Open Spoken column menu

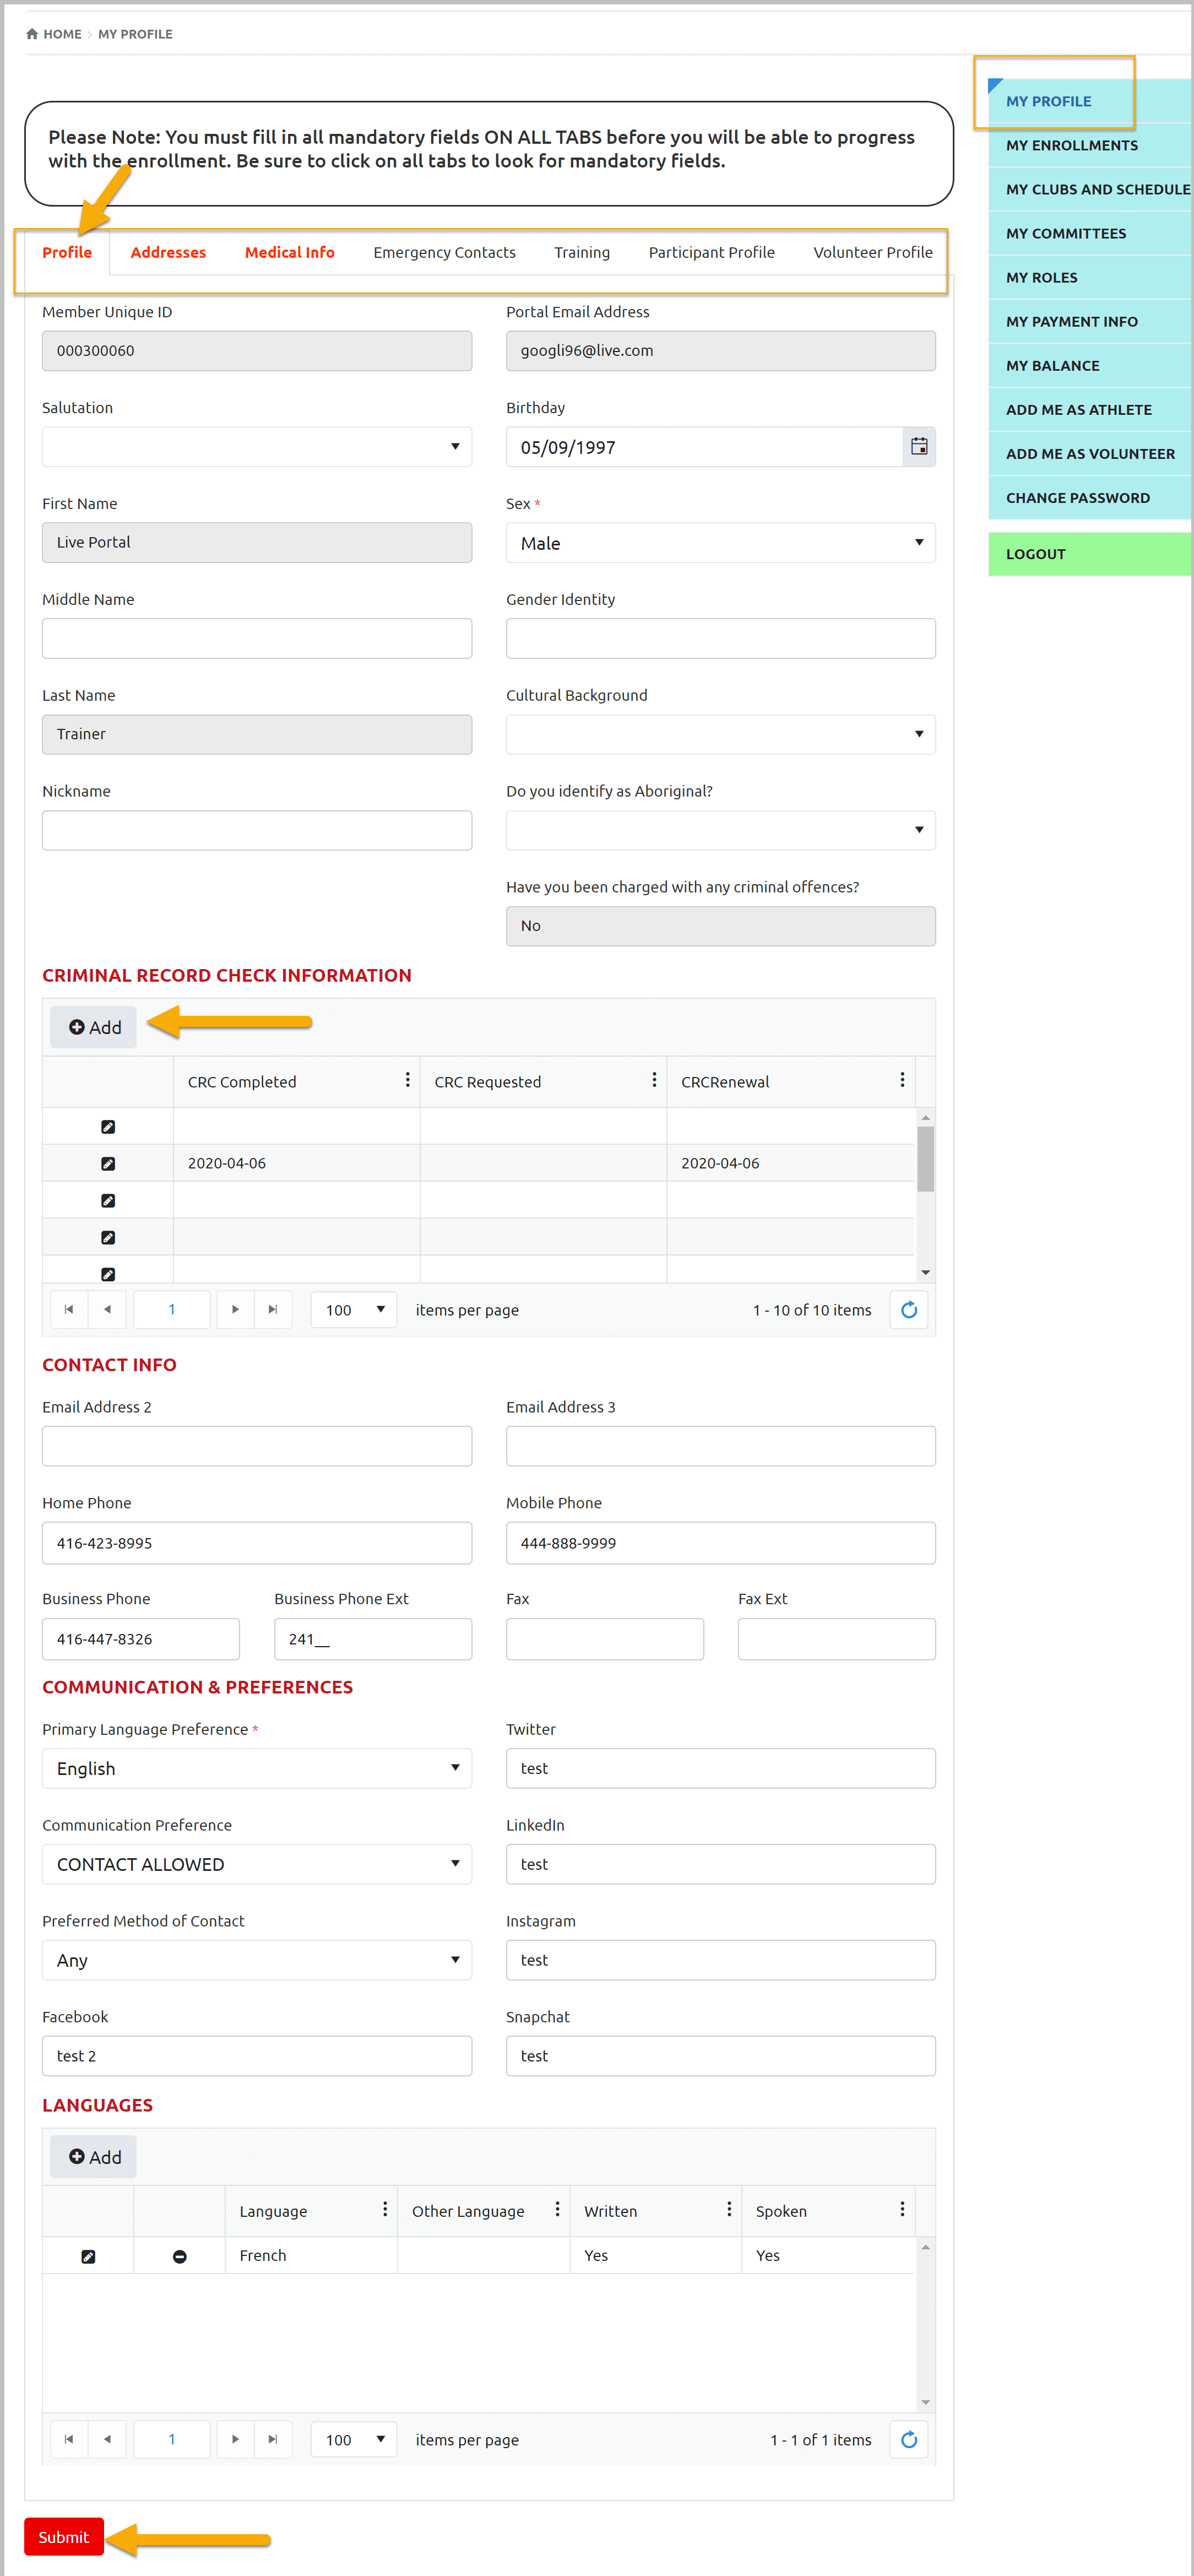(902, 2209)
